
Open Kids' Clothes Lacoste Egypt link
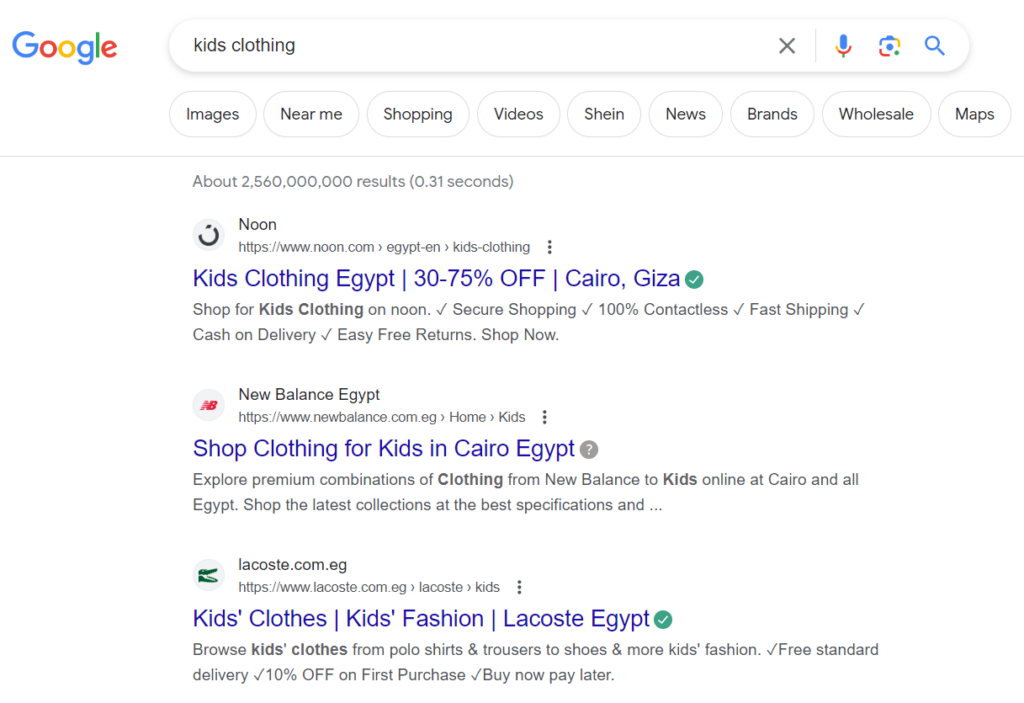[x=421, y=619]
